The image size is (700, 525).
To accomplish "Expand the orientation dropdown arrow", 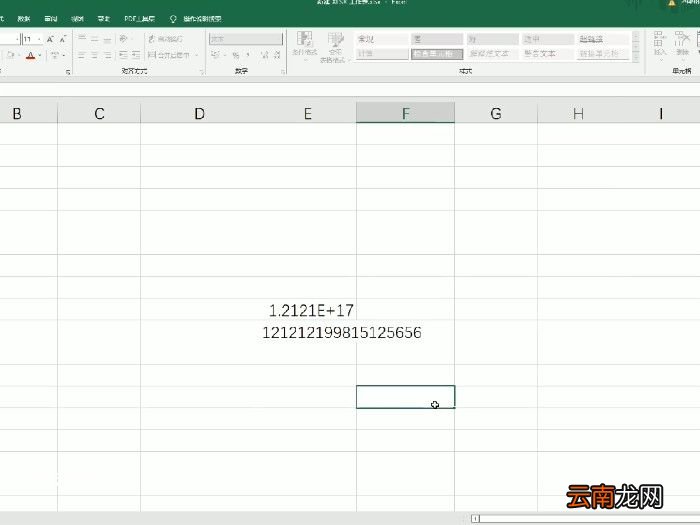I will click(132, 39).
